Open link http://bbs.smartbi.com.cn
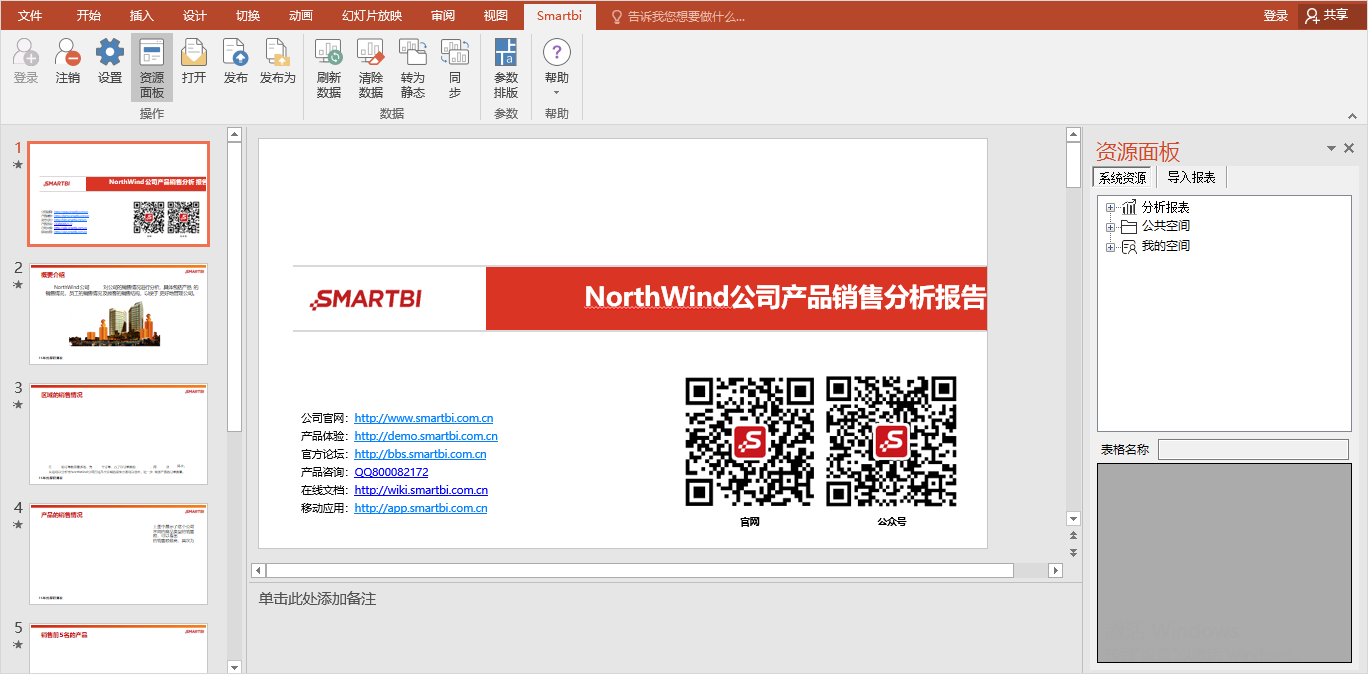Screen dimensions: 1368x674 pyautogui.click(x=421, y=454)
